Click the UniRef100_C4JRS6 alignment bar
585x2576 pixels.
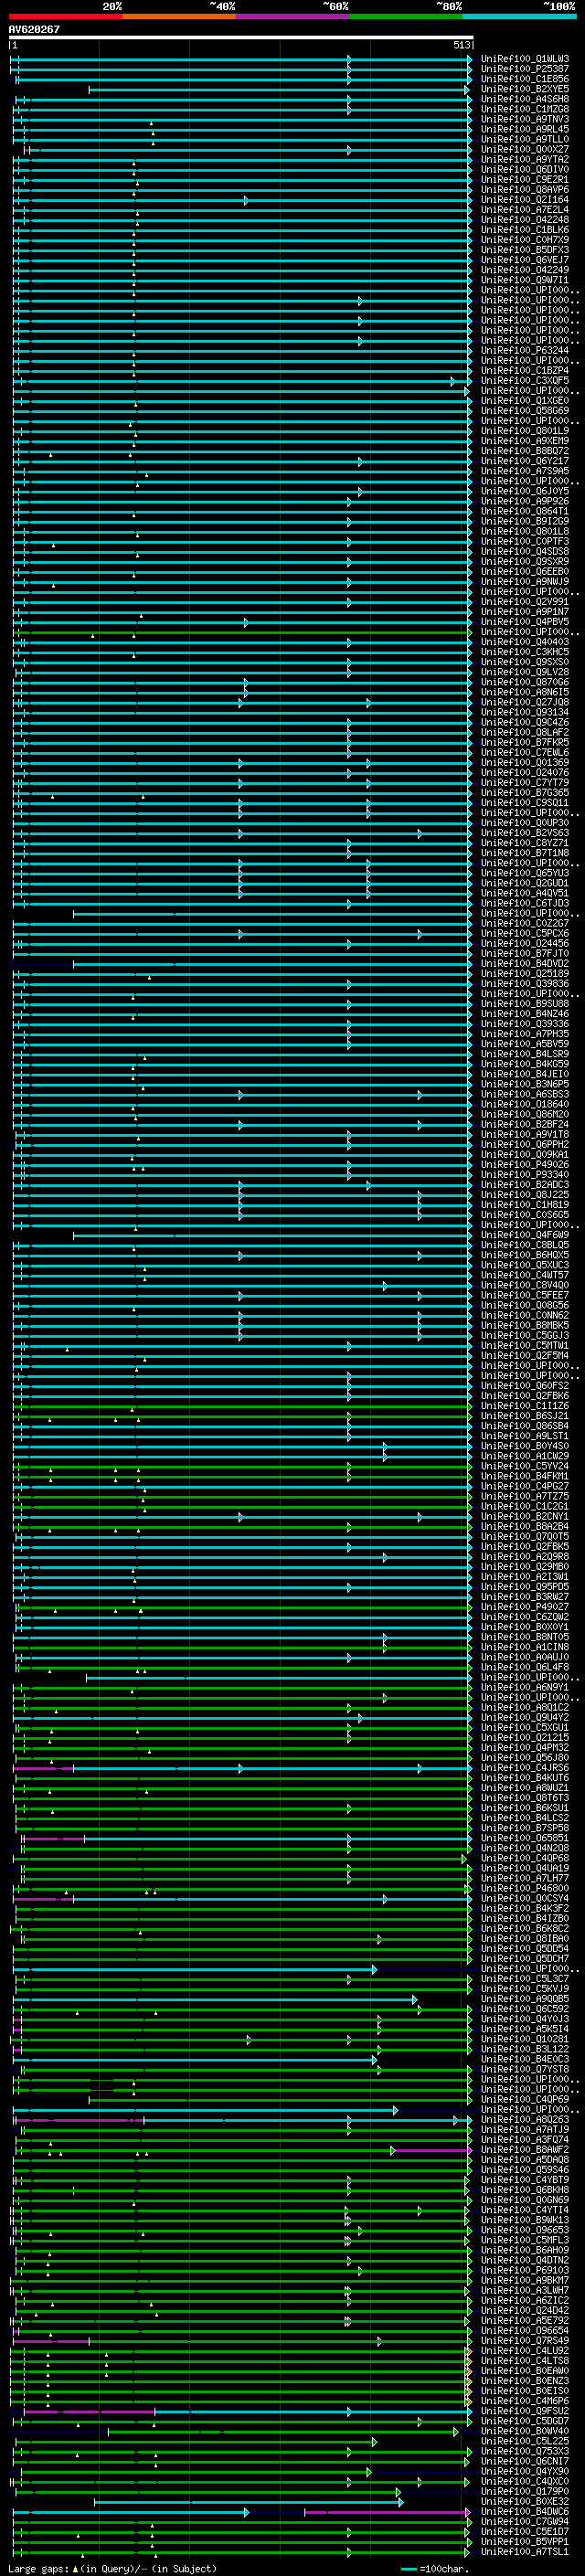tap(241, 1768)
